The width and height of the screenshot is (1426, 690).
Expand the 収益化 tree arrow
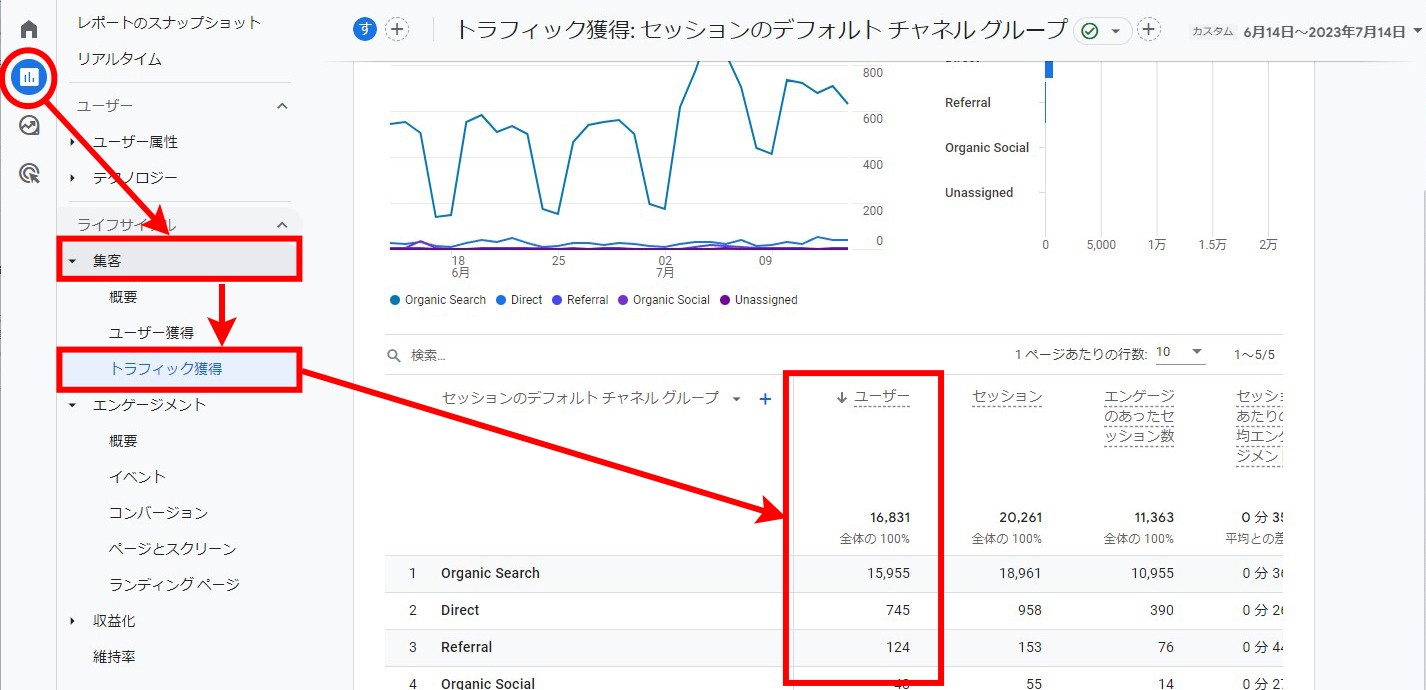72,621
